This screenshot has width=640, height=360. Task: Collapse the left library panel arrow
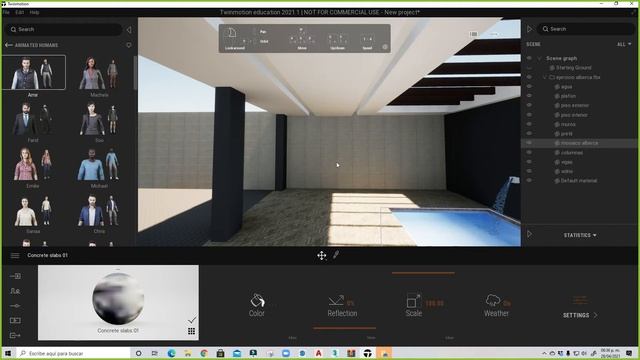[129, 29]
